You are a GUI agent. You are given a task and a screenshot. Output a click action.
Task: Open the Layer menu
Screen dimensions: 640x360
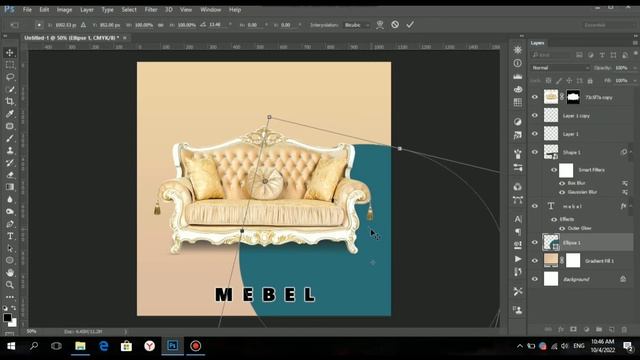pos(87,9)
